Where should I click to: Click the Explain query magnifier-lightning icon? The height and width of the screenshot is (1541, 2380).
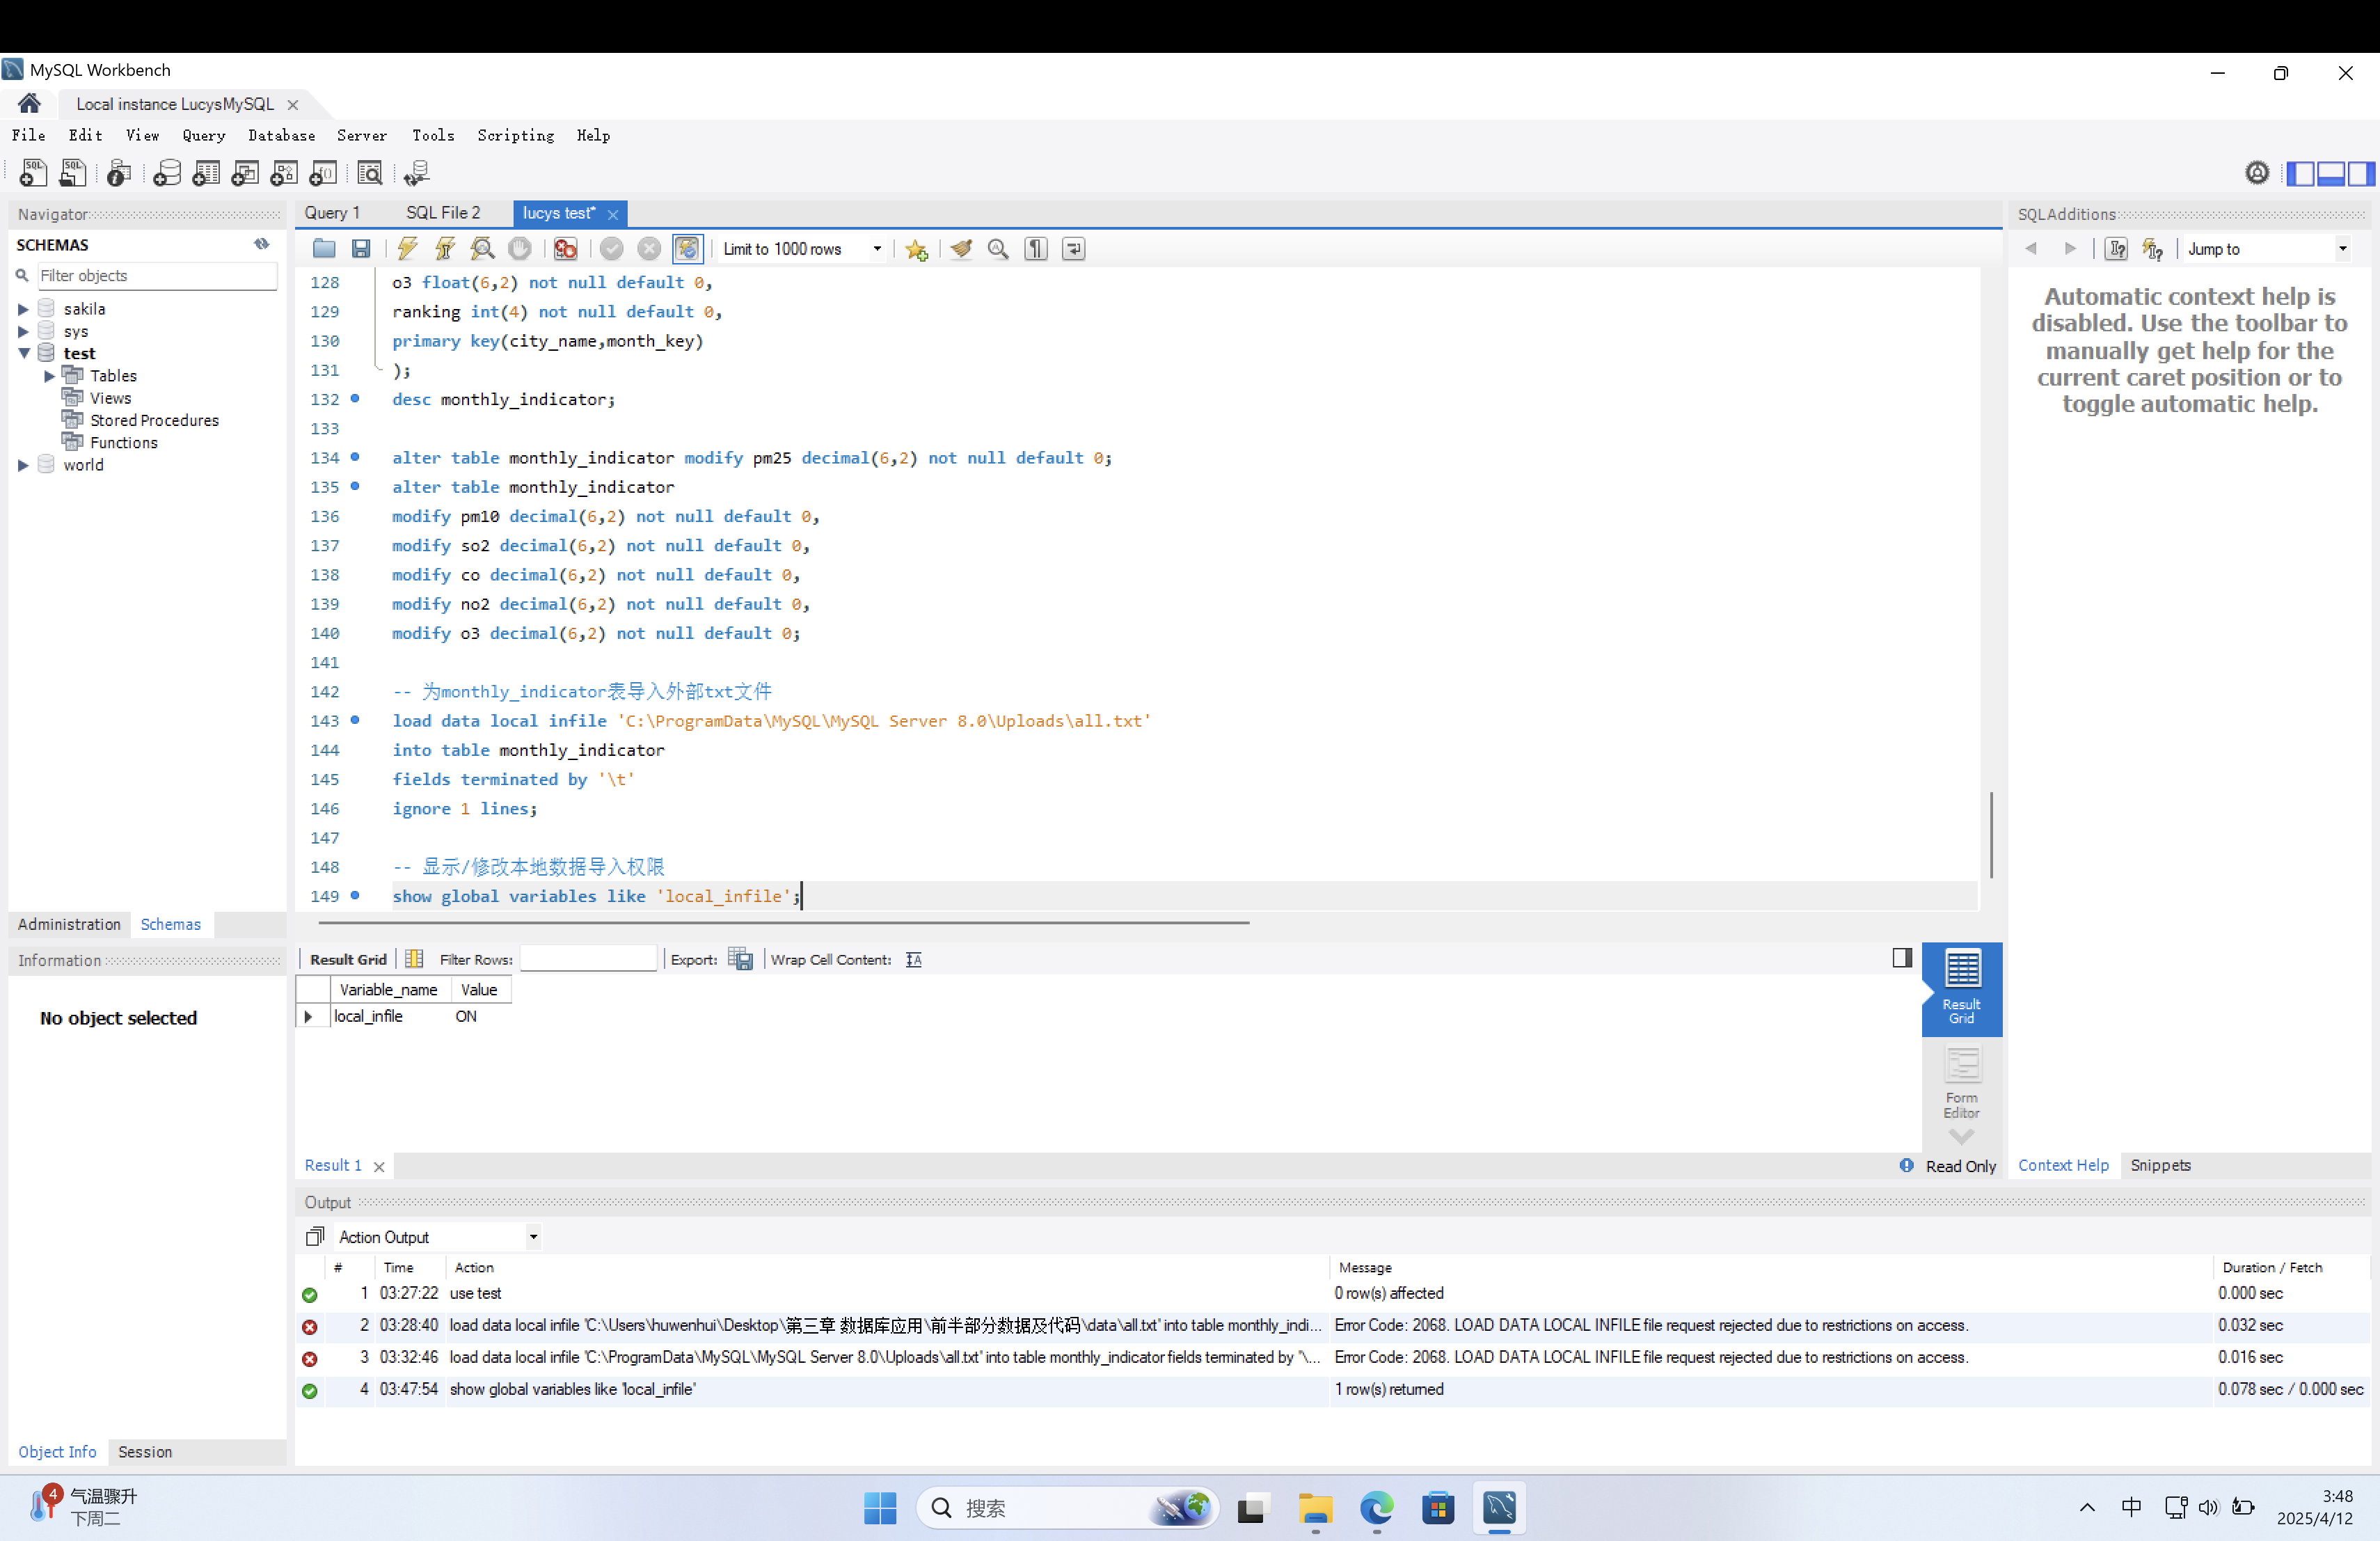point(482,249)
